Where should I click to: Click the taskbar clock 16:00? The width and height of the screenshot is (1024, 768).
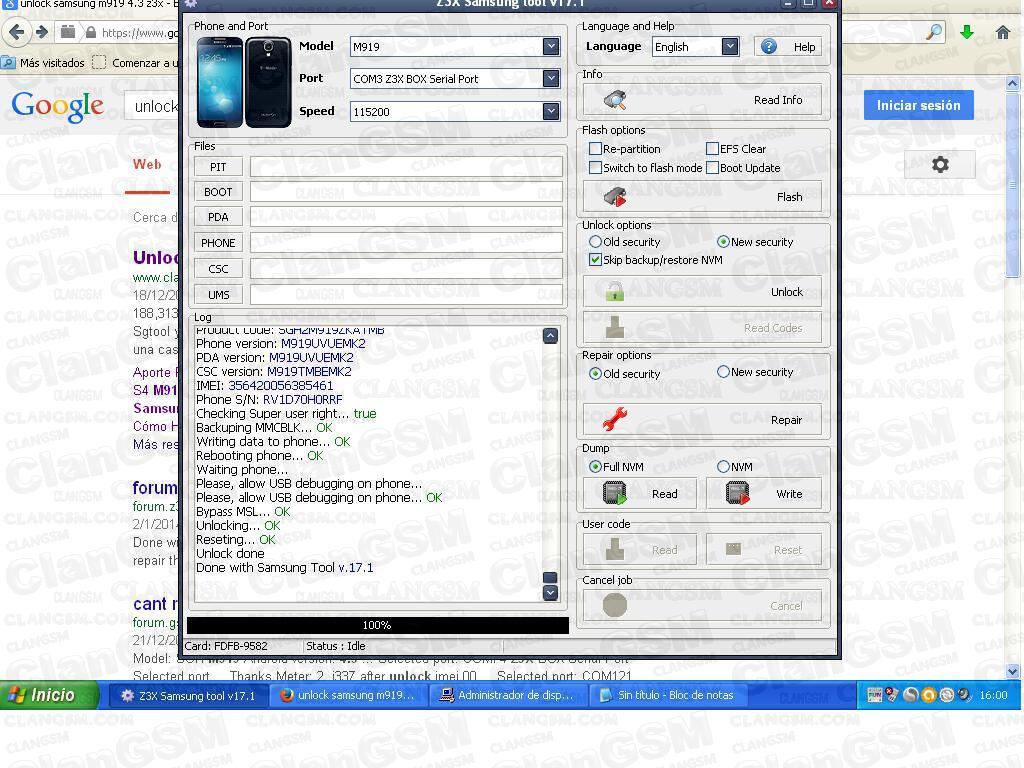pyautogui.click(x=993, y=695)
